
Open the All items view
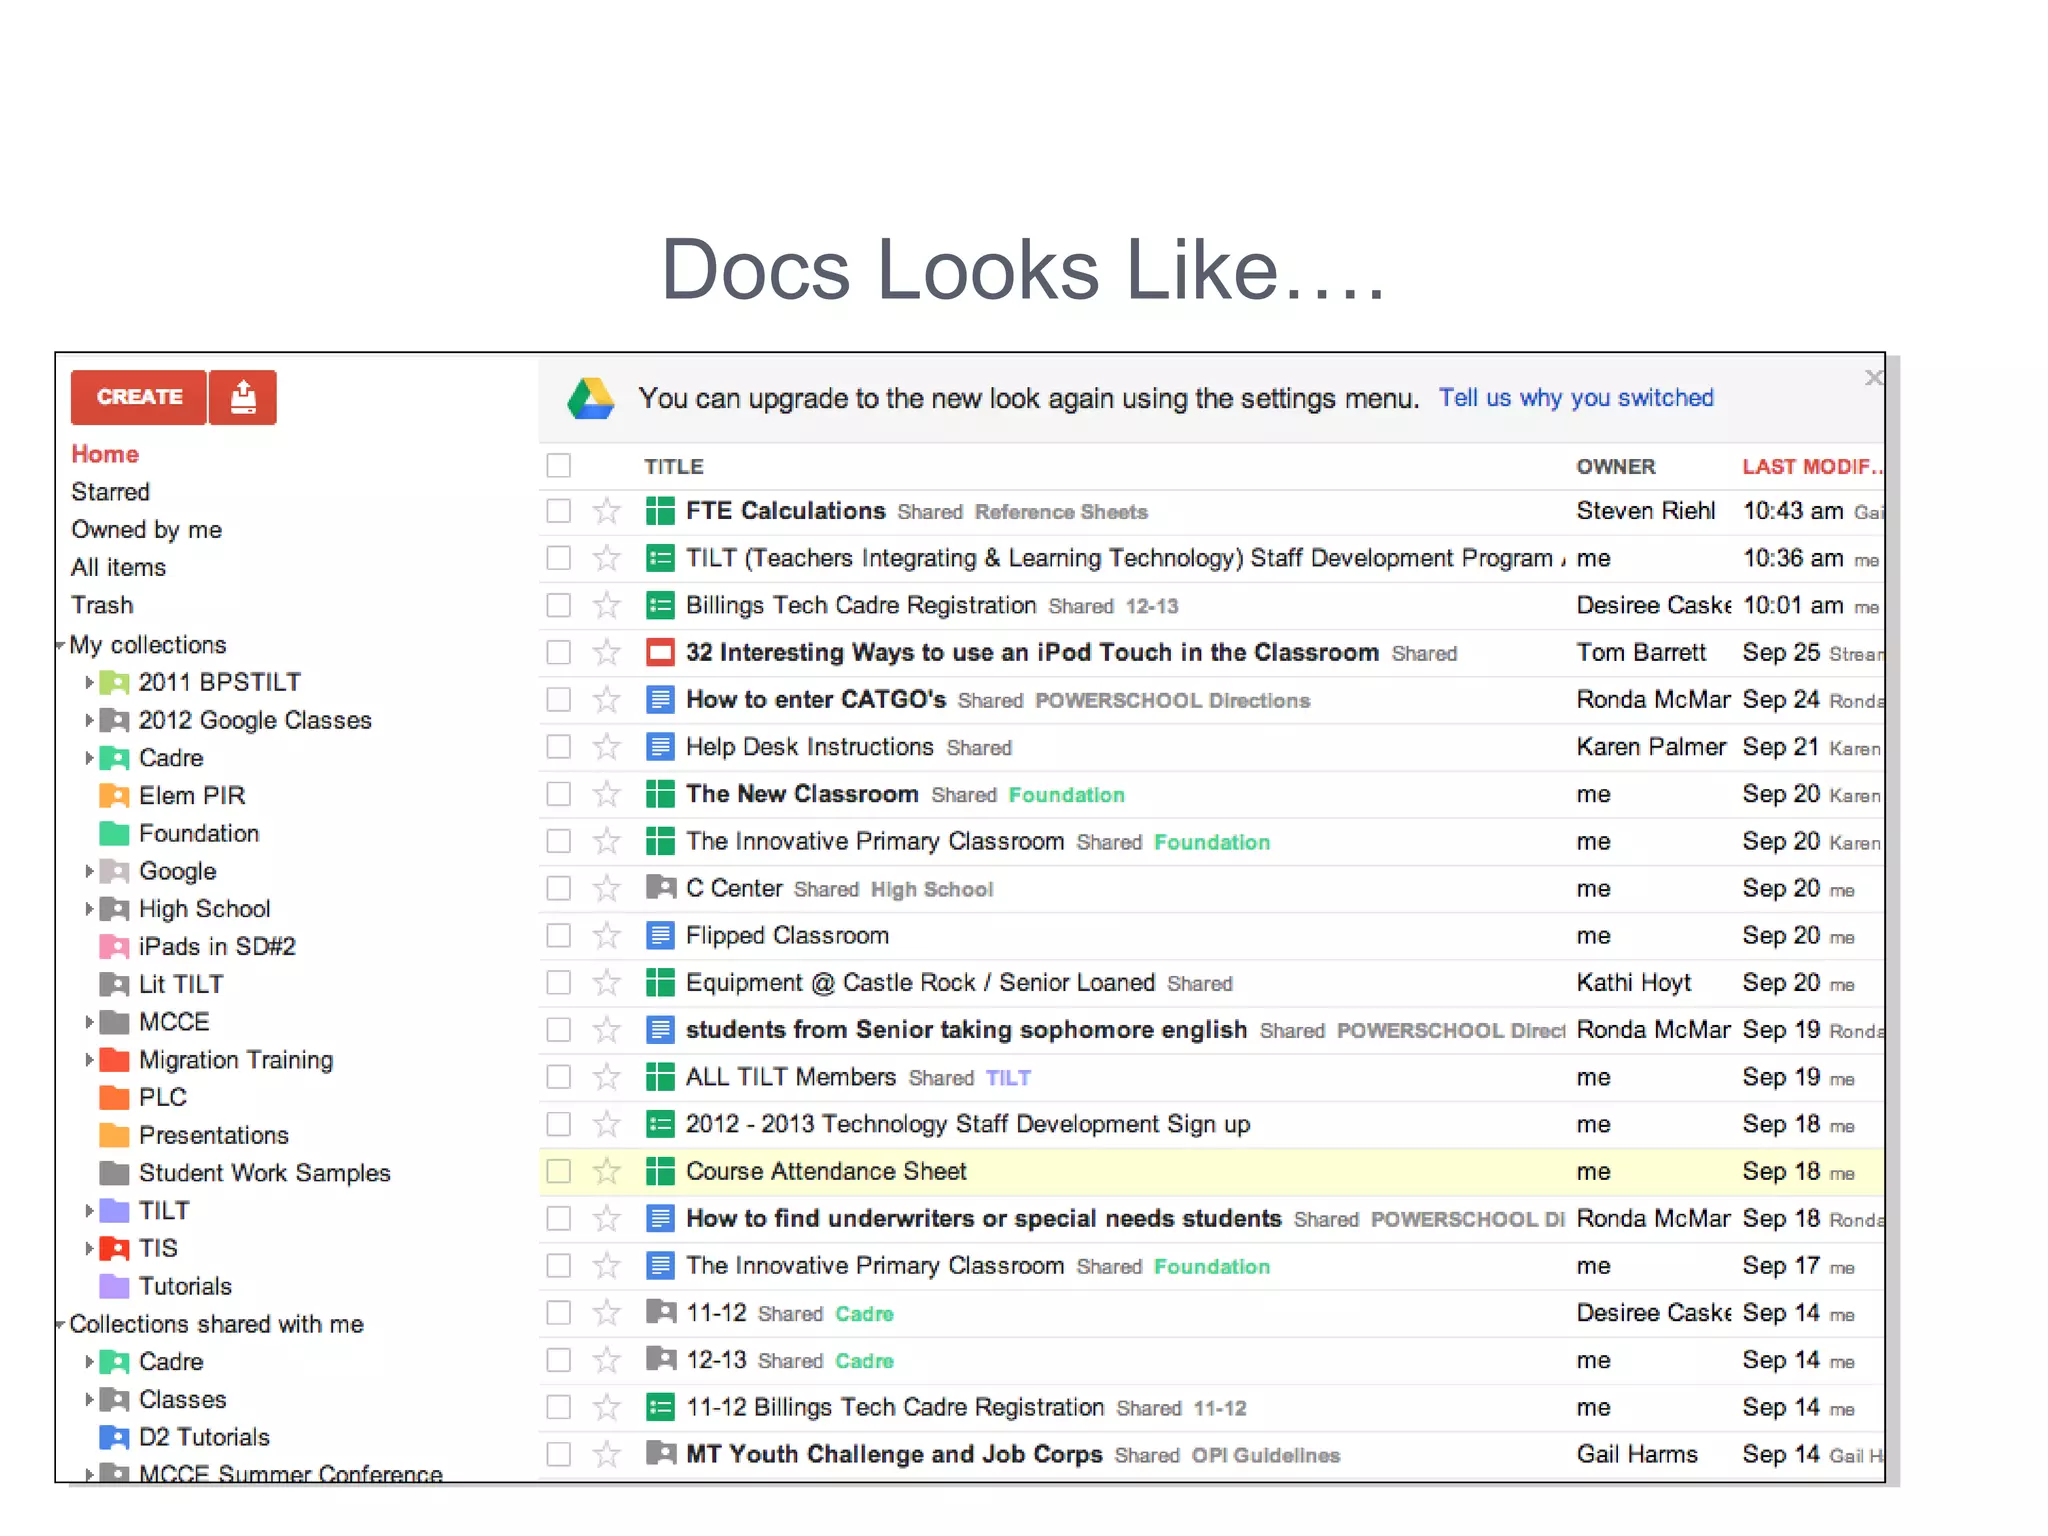[118, 568]
